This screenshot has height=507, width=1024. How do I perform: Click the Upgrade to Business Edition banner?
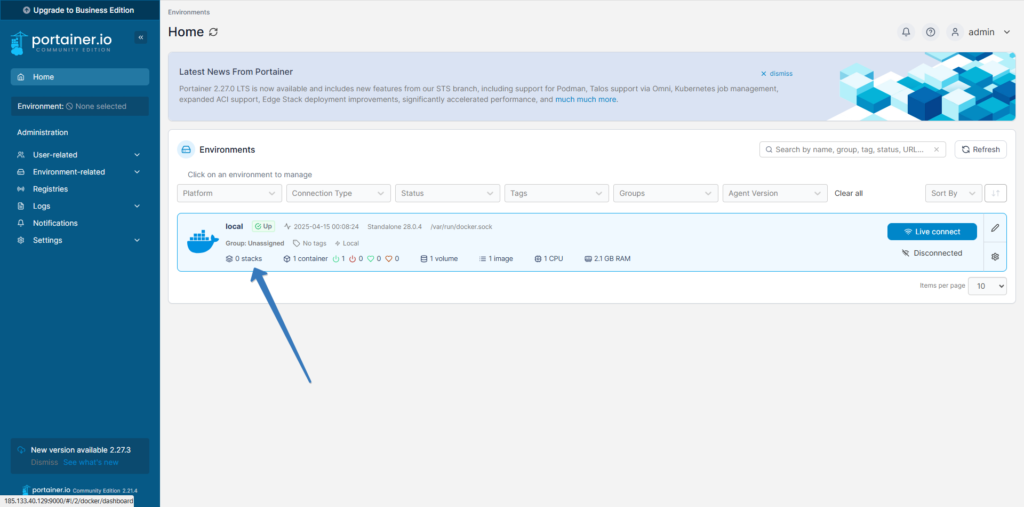point(80,10)
